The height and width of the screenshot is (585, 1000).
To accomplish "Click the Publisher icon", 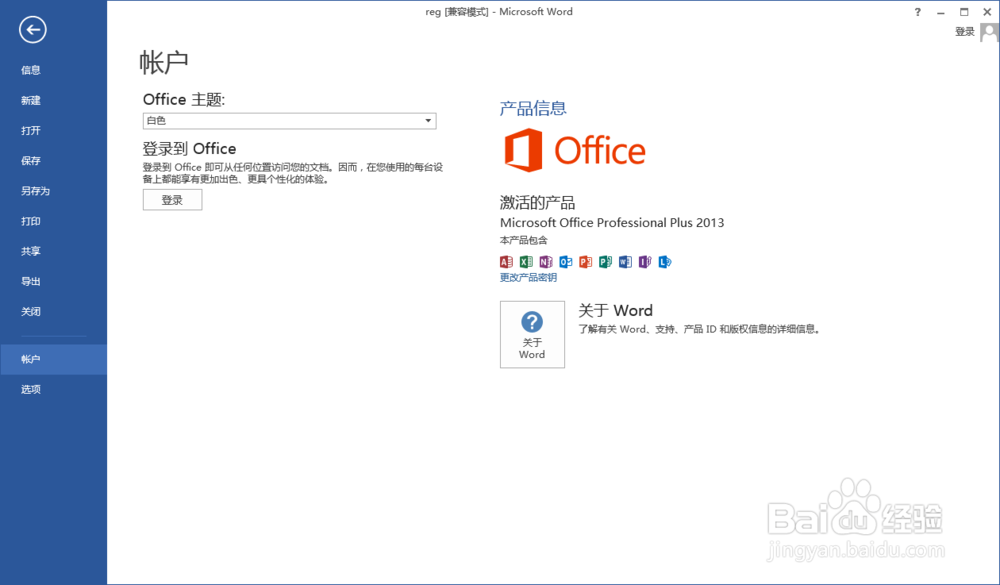I will (605, 261).
